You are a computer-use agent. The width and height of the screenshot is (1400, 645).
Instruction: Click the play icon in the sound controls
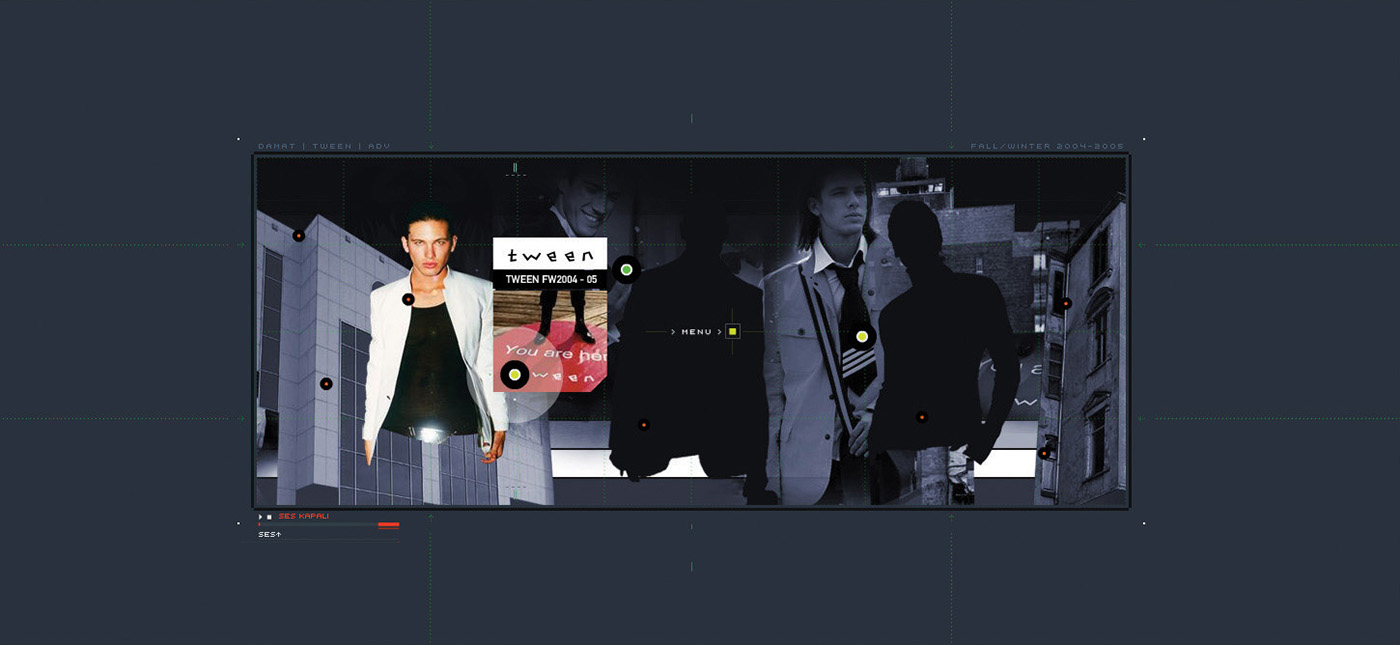(x=260, y=517)
